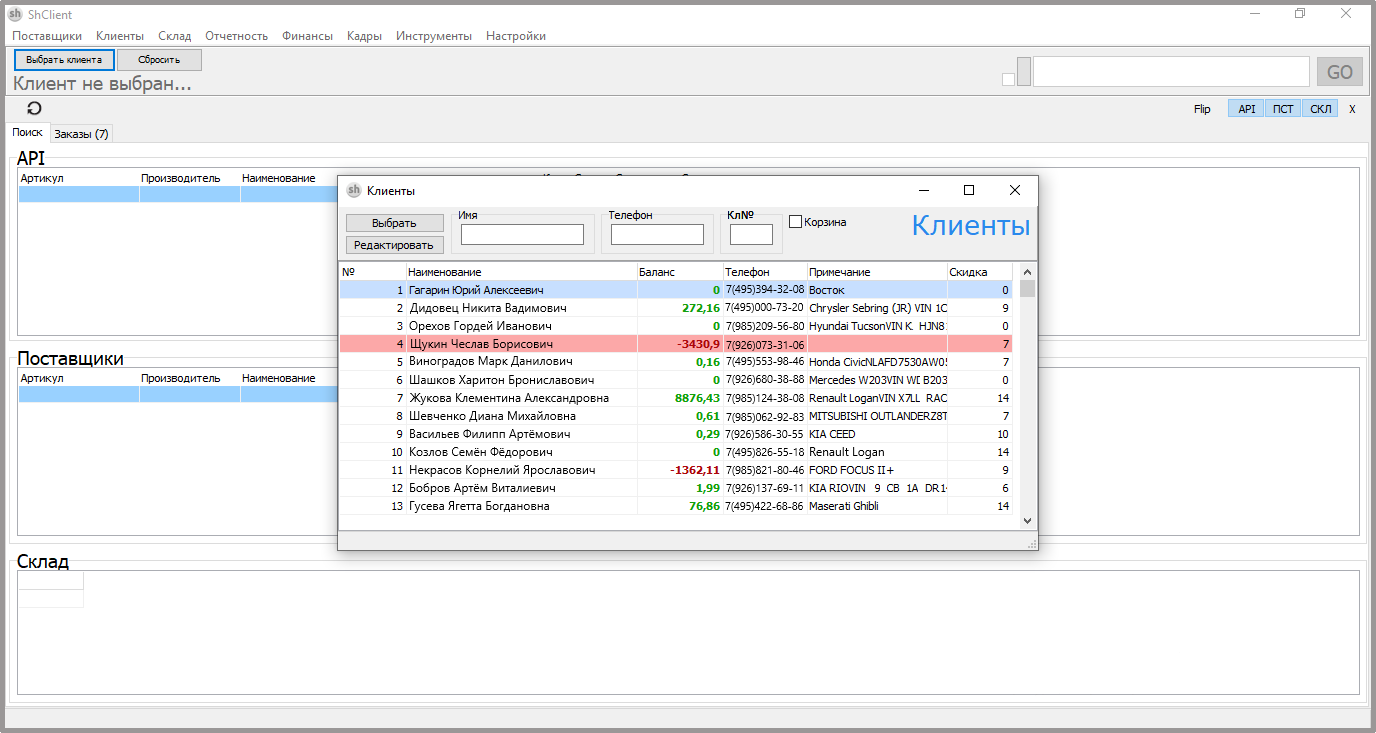The height and width of the screenshot is (733, 1376).
Task: Select client Шевченко Диана Михайловна
Action: pos(676,416)
